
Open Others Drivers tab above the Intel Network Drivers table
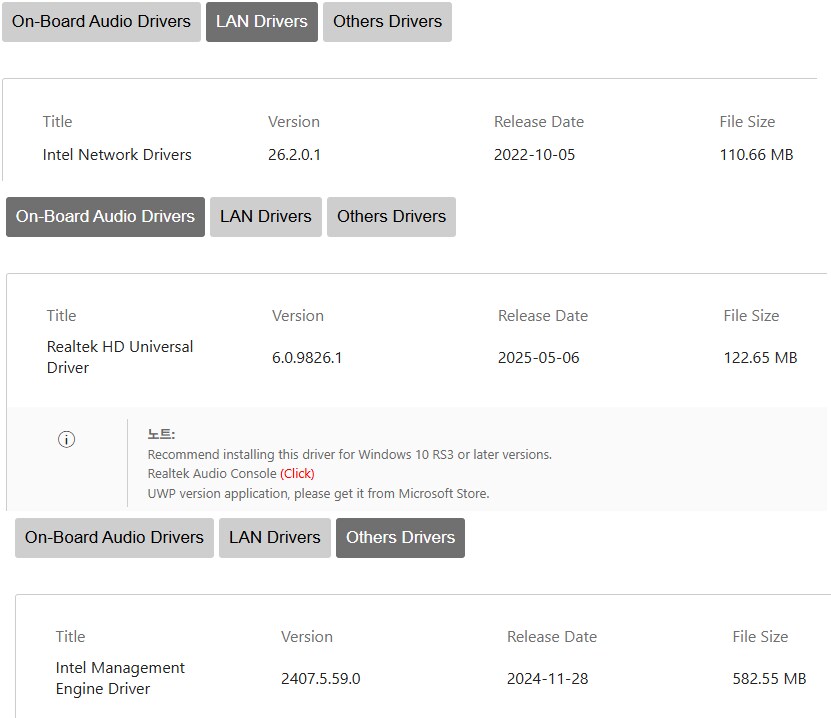pyautogui.click(x=387, y=22)
